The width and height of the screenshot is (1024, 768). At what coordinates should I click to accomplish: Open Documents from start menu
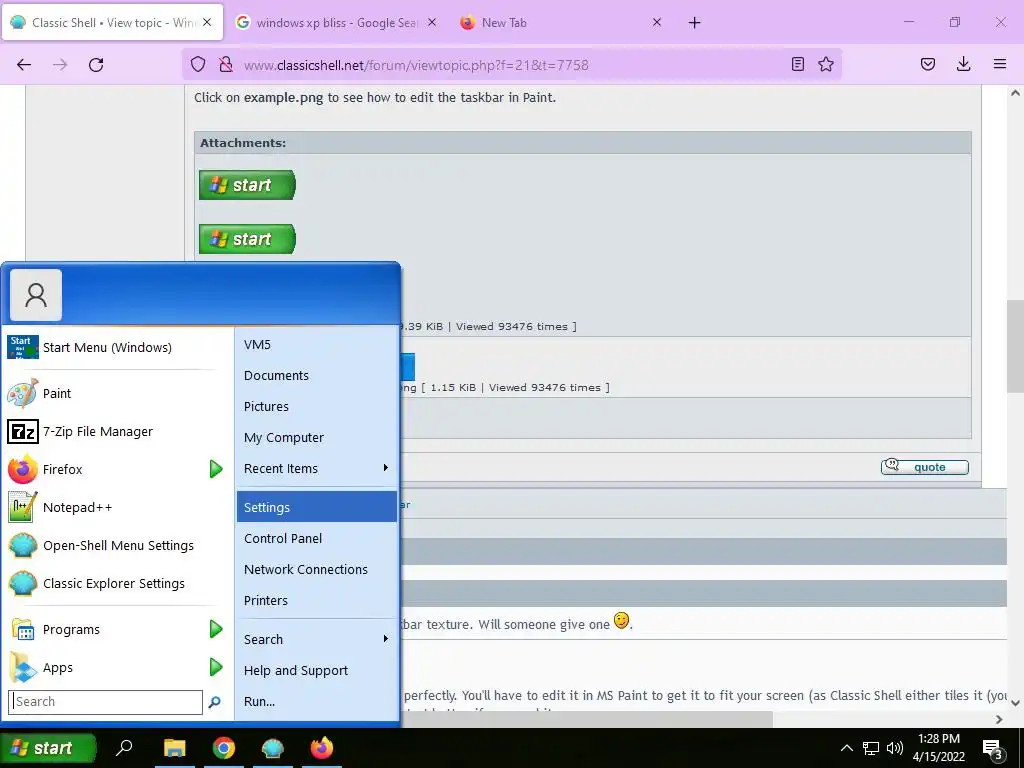click(317, 376)
